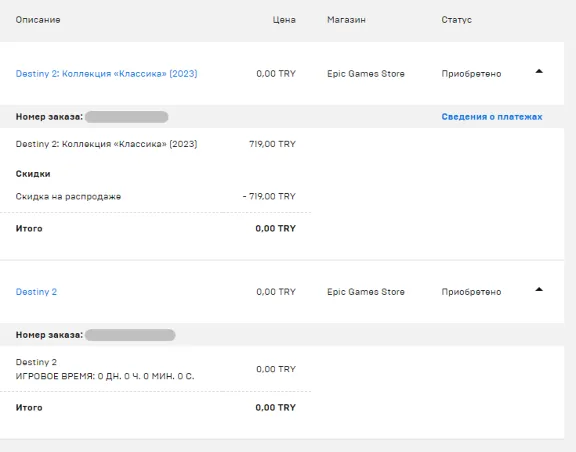Click Приобретено status of Classic Collection order
This screenshot has height=452, width=576.
[471, 74]
